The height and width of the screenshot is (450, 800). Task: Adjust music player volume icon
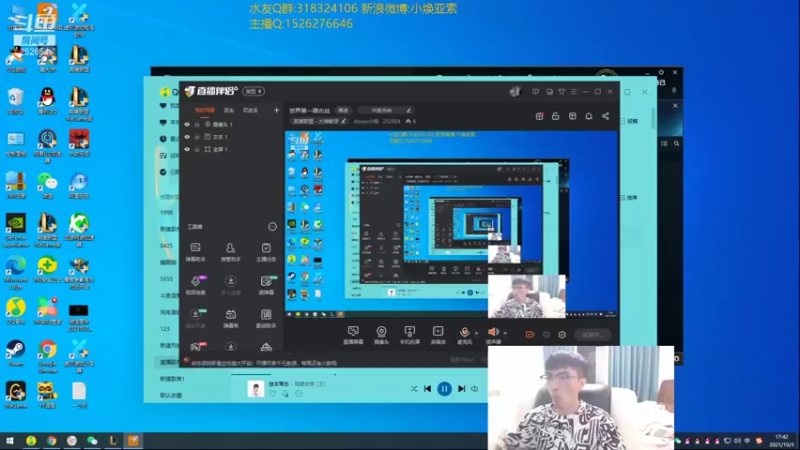pyautogui.click(x=474, y=389)
